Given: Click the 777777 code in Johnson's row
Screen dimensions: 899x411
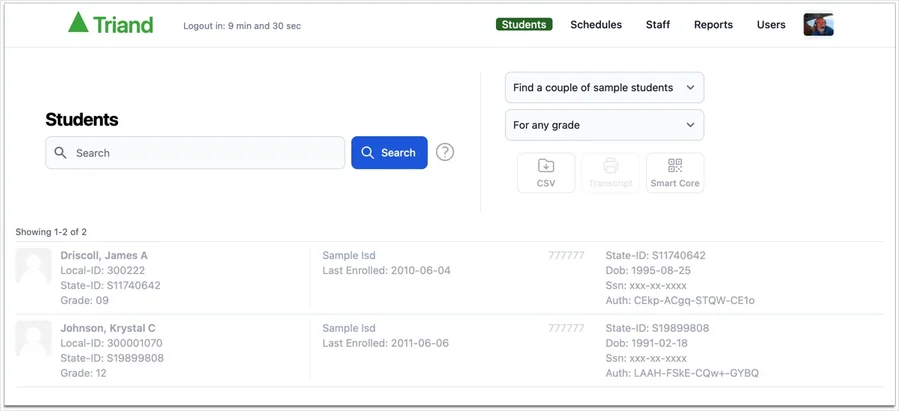Looking at the screenshot, I should point(566,328).
